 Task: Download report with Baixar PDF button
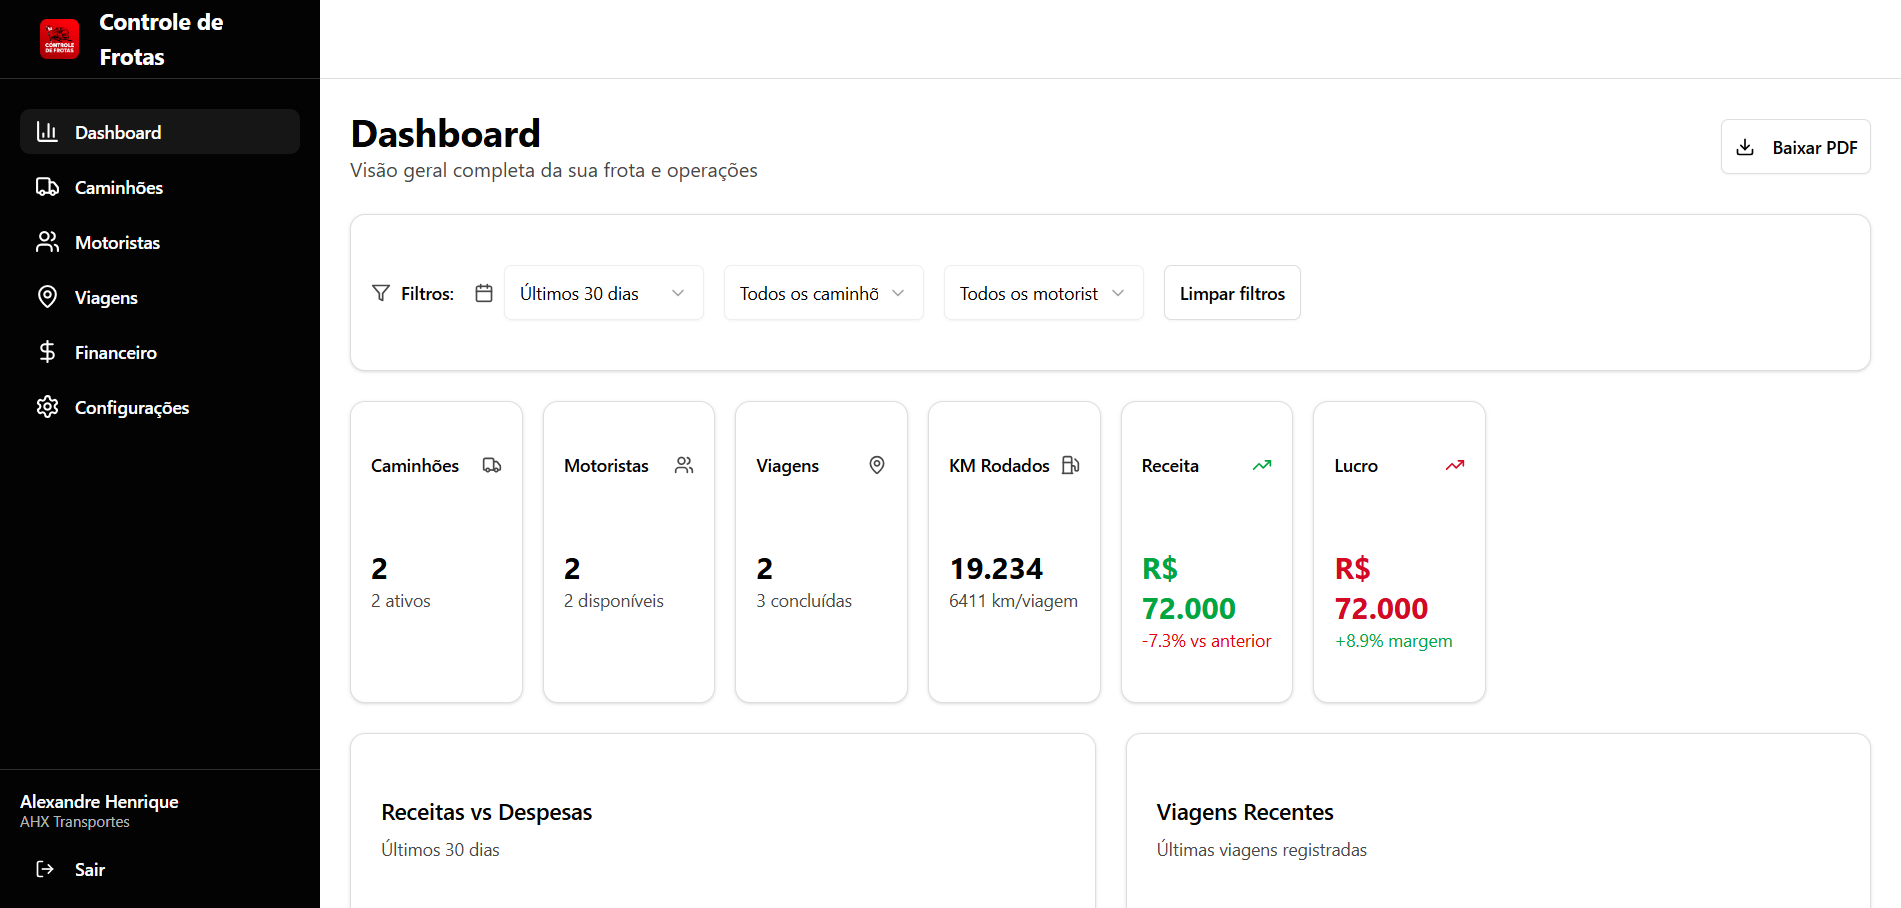[1795, 147]
